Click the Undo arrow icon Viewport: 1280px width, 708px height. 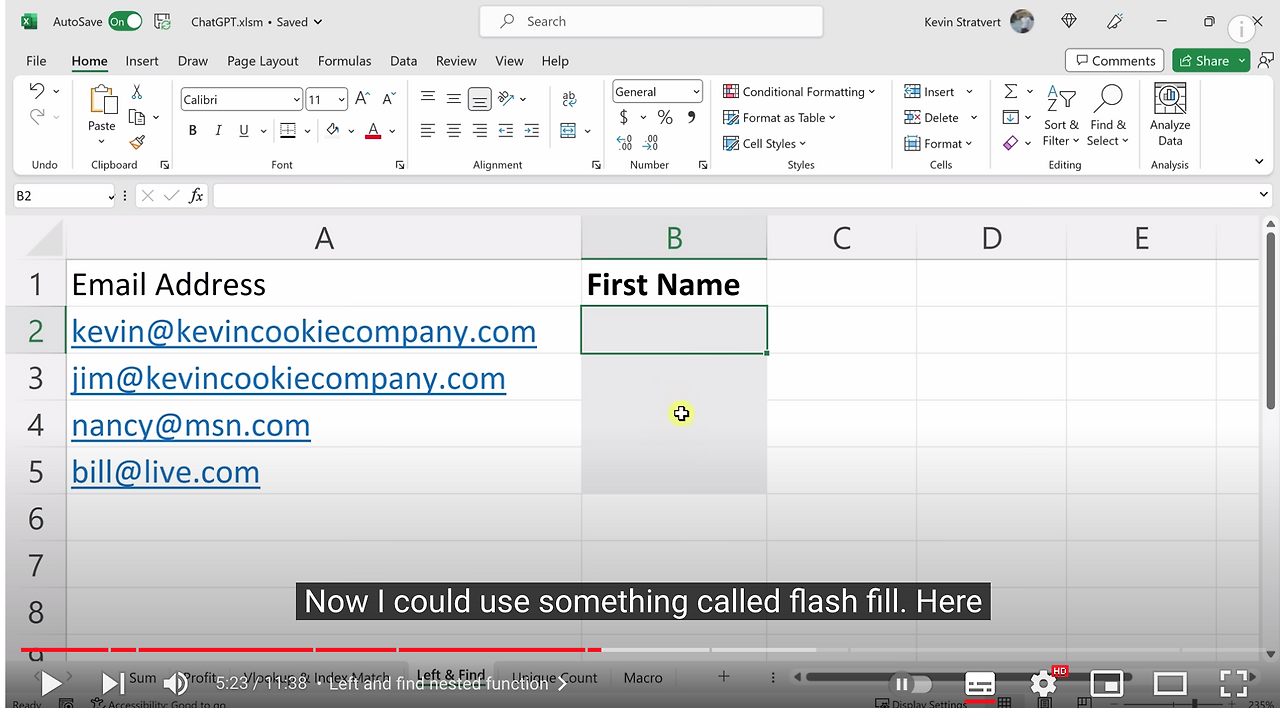37,91
